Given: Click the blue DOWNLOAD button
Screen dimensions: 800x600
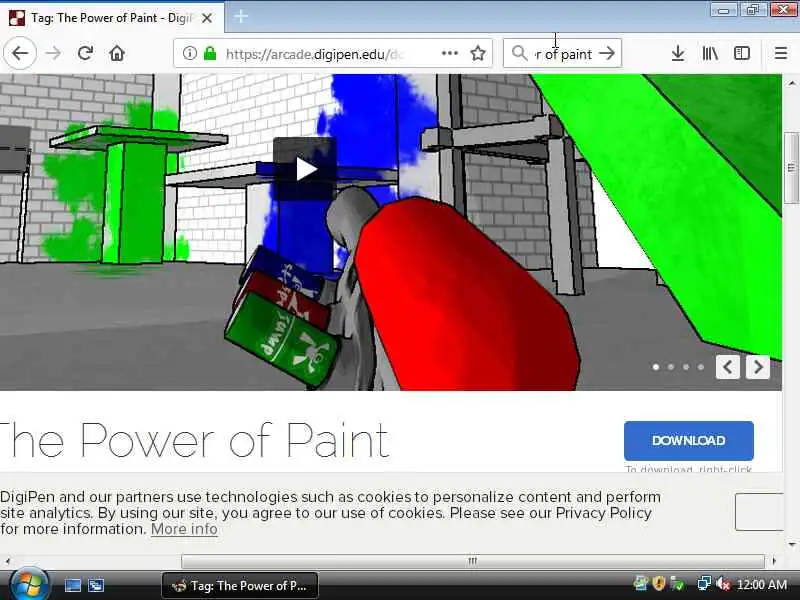Looking at the screenshot, I should [688, 440].
